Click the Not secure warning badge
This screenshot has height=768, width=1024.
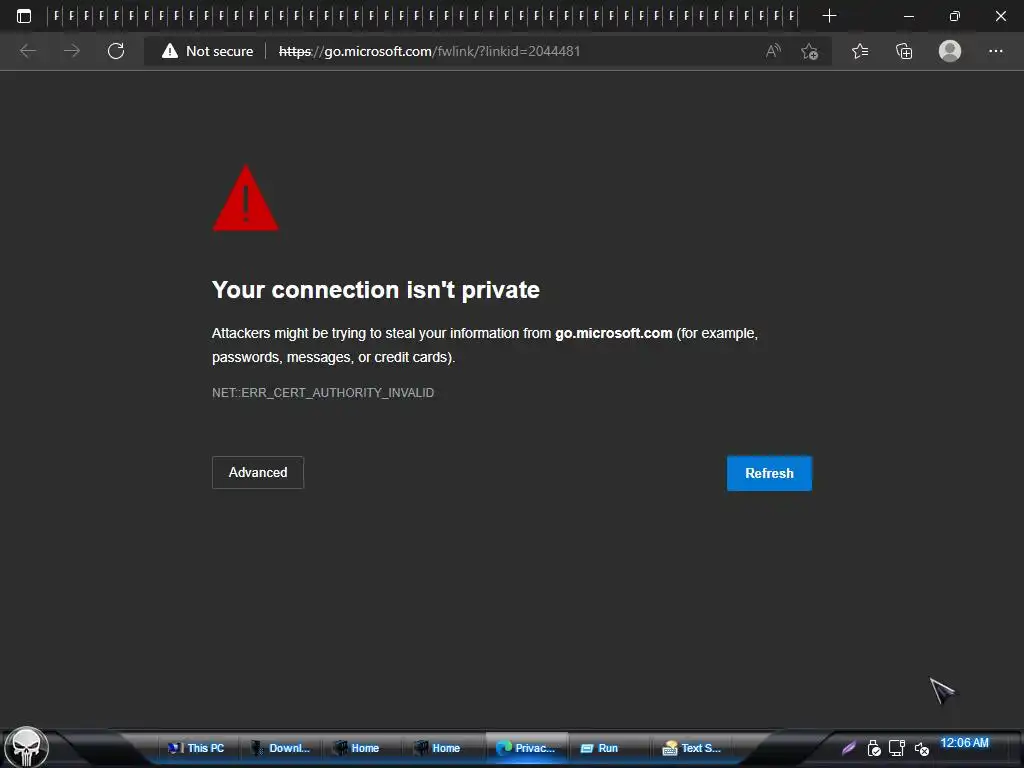pyautogui.click(x=208, y=51)
